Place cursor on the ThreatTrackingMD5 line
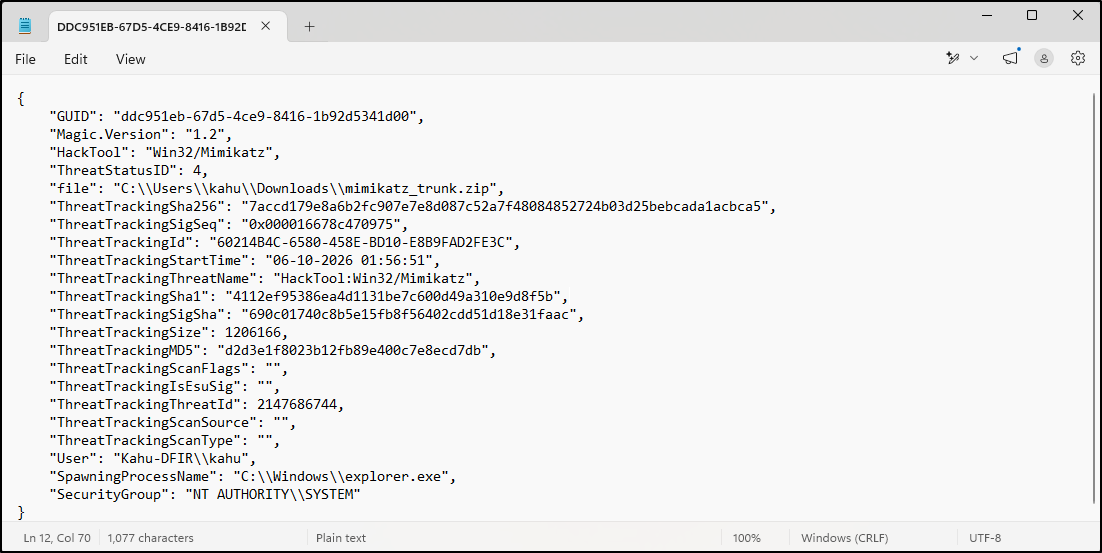Image resolution: width=1102 pixels, height=553 pixels. pos(273,351)
